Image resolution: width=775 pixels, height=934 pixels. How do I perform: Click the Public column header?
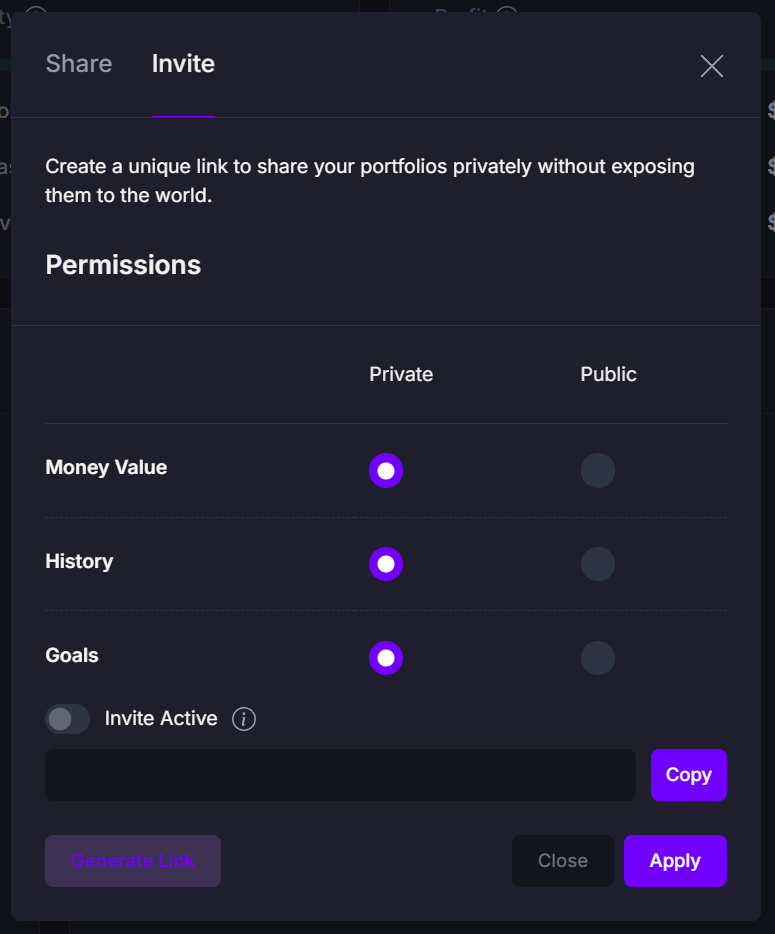(x=608, y=374)
